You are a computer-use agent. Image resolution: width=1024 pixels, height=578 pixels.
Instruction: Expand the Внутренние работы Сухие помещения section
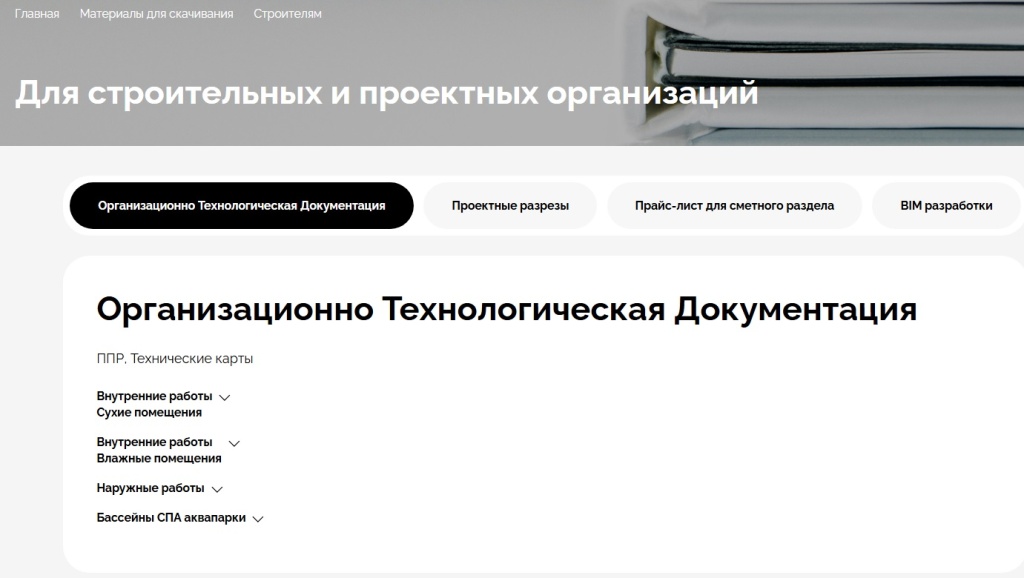tap(224, 396)
